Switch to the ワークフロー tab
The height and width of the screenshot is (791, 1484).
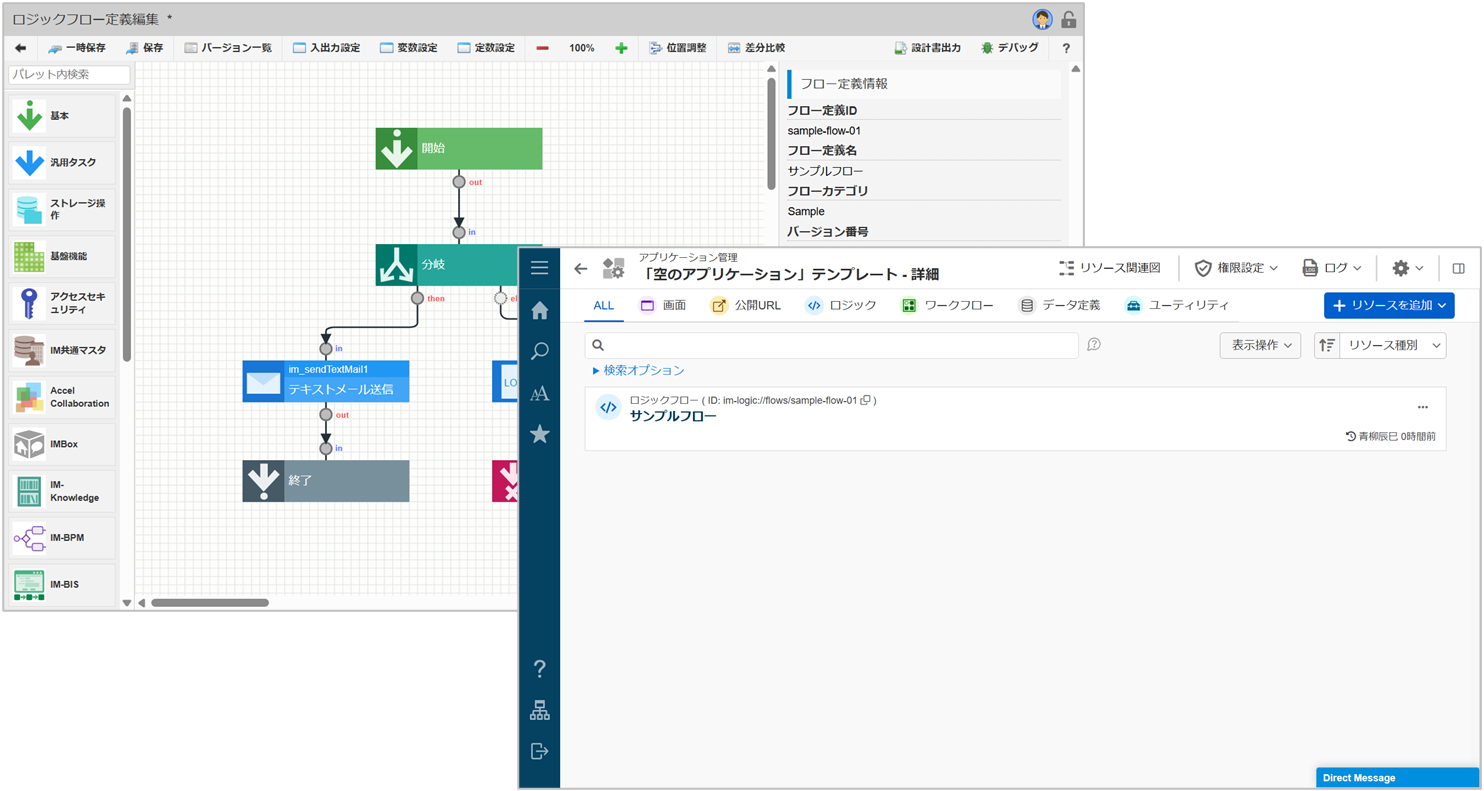947,305
